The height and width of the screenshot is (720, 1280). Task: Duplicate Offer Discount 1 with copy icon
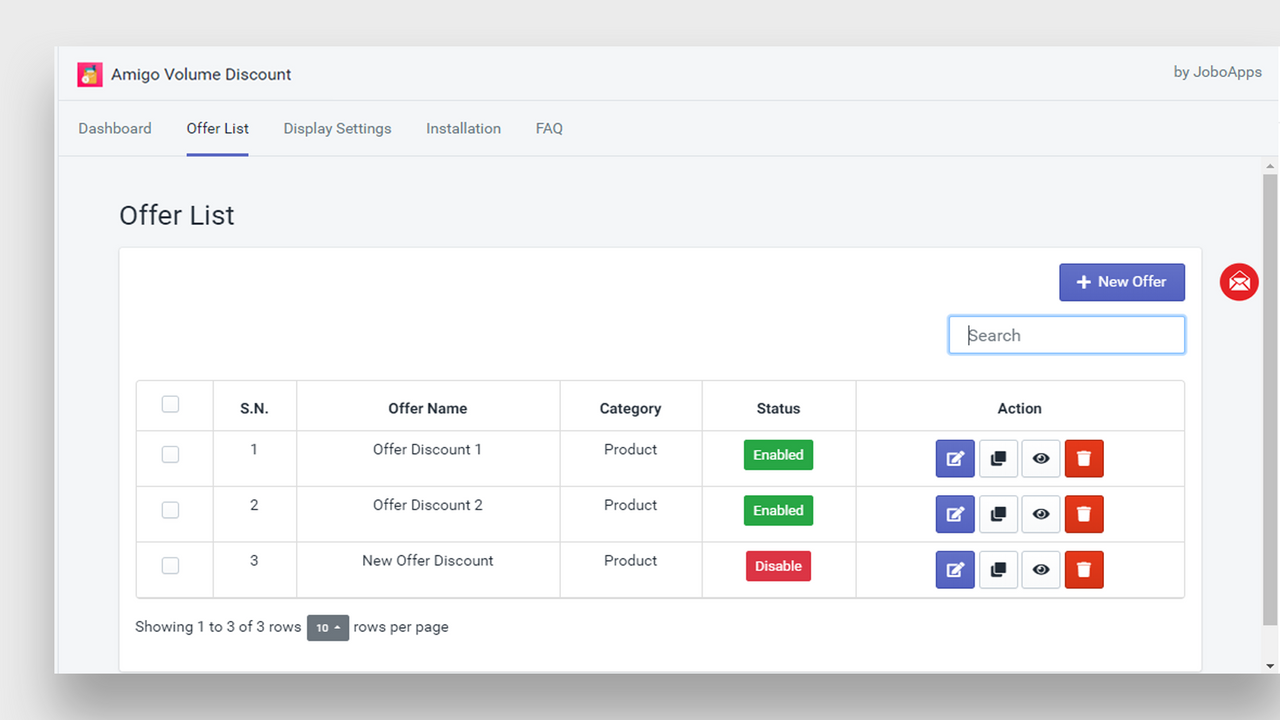point(998,459)
